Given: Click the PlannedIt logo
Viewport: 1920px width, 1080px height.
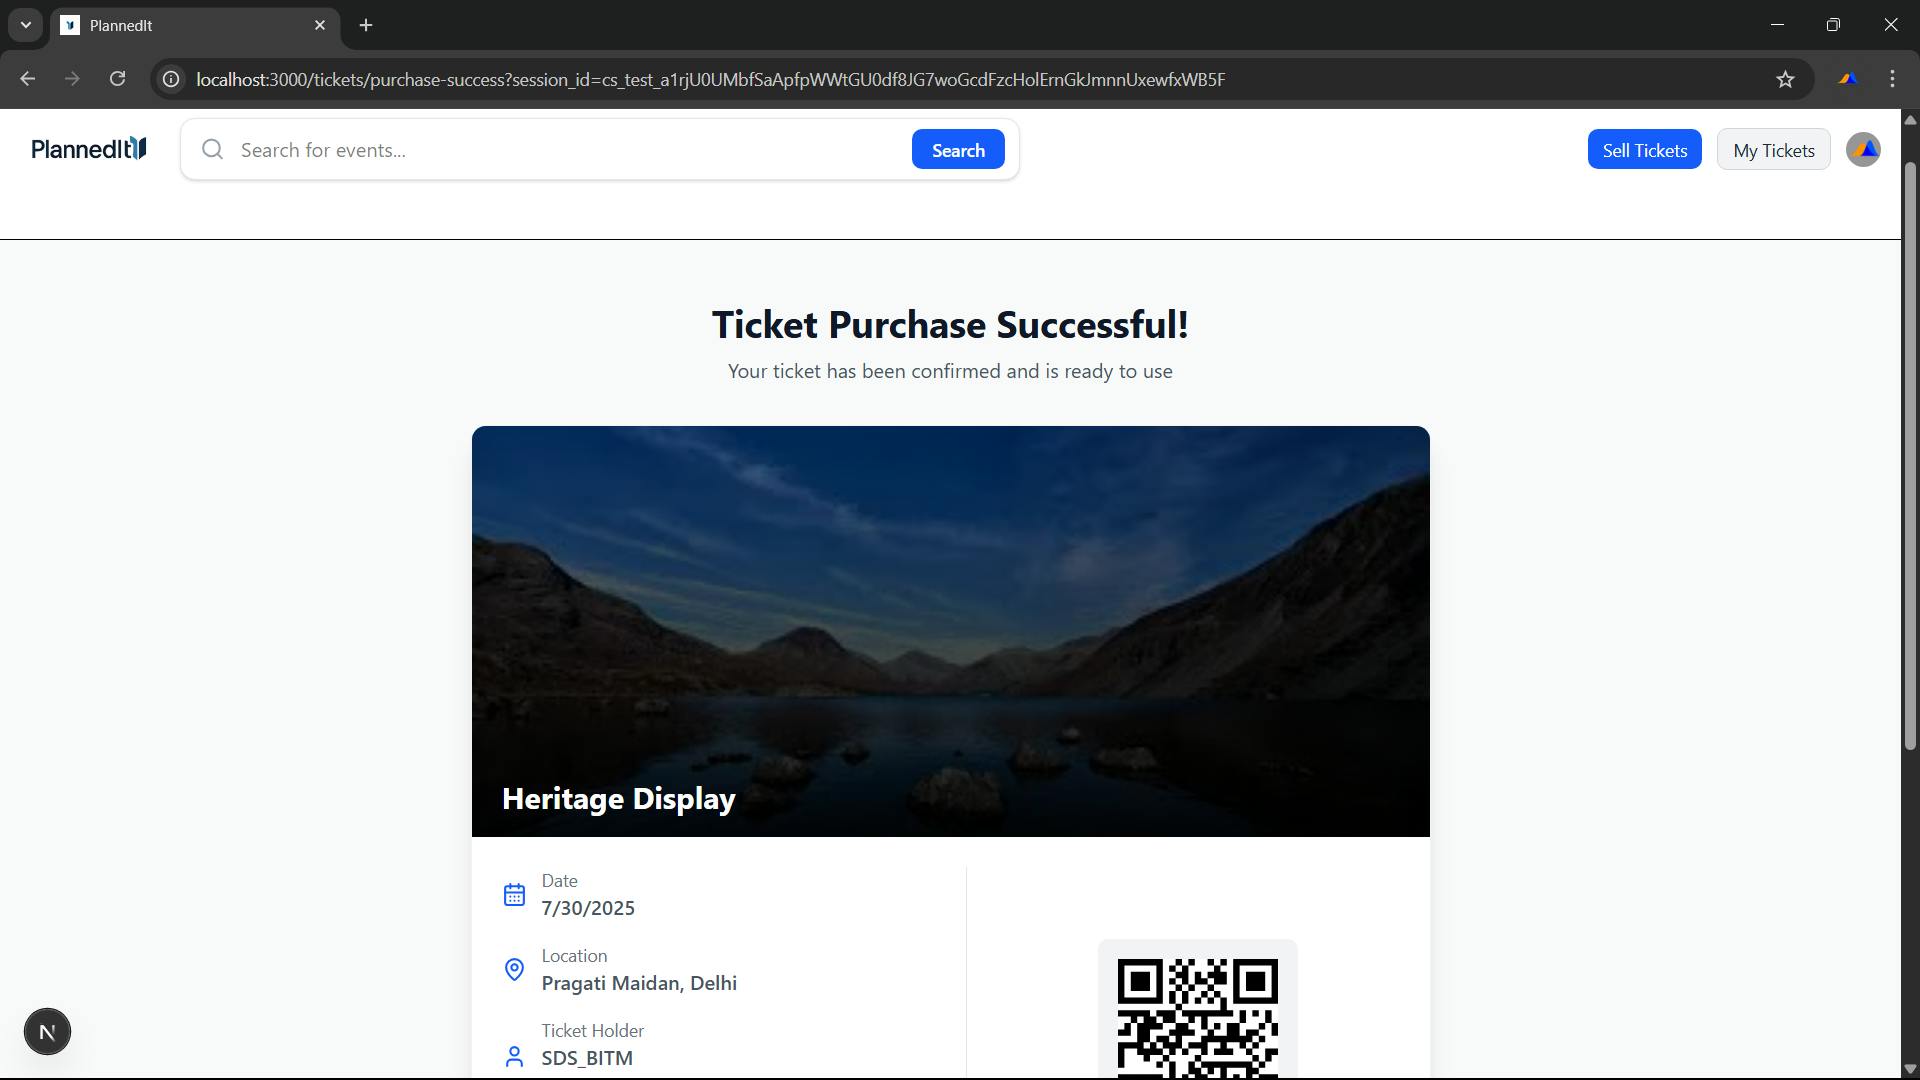Looking at the screenshot, I should [x=89, y=150].
